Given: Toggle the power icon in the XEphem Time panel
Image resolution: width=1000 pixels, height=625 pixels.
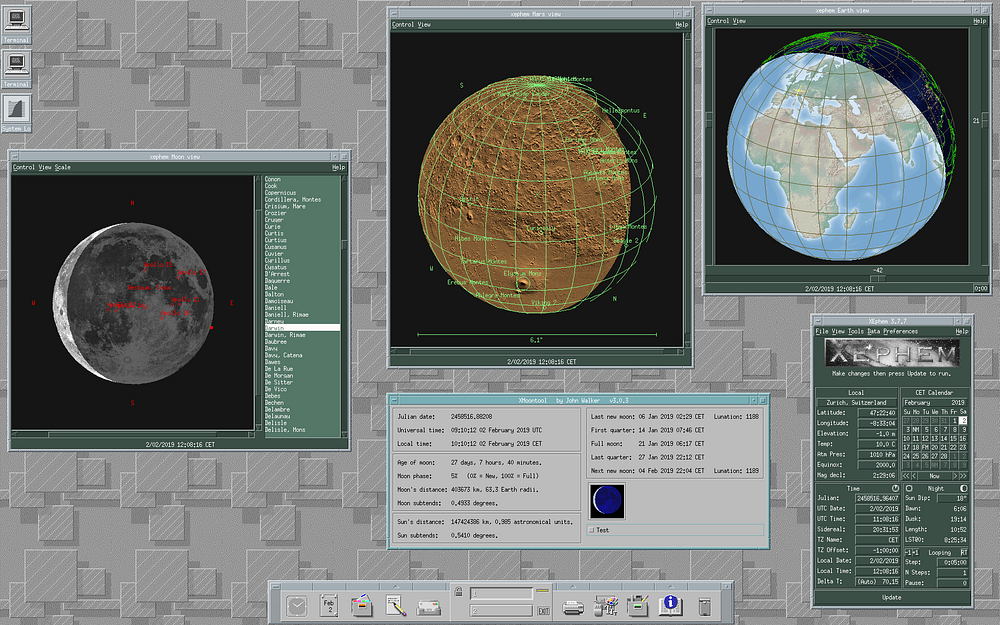Looking at the screenshot, I should click(895, 488).
